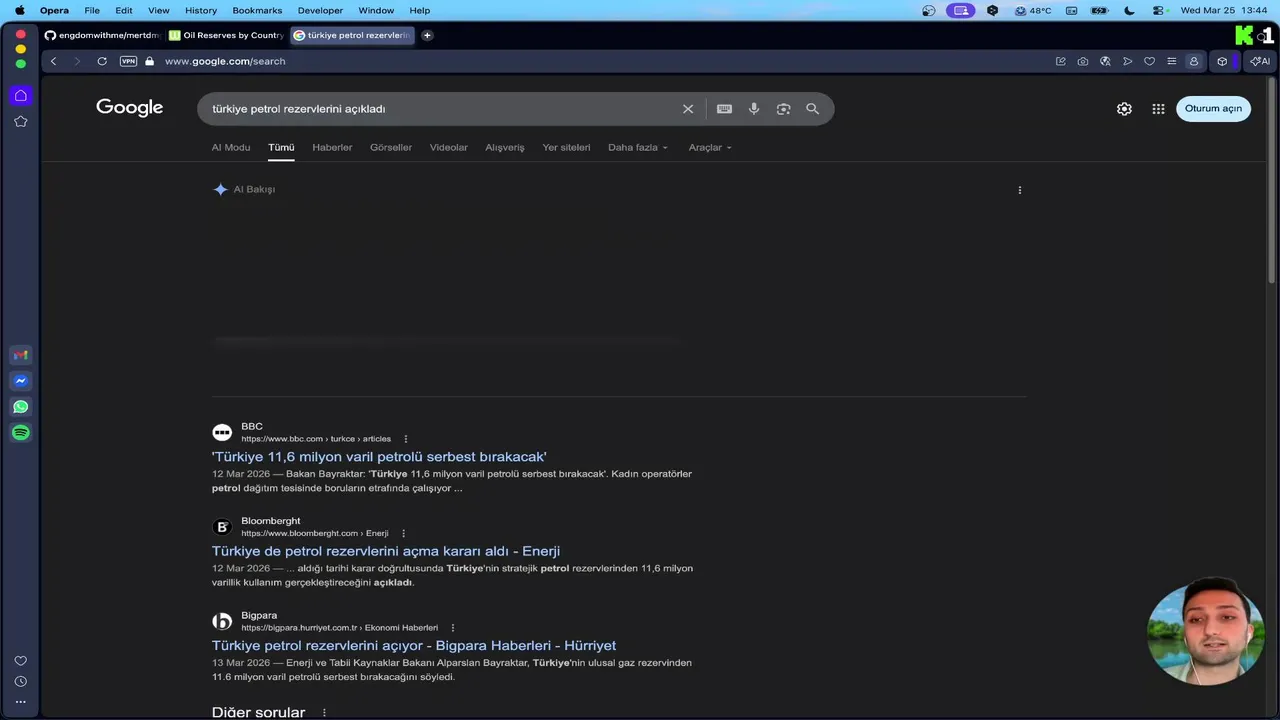Open extensions cube icon in toolbar

pos(1222,61)
